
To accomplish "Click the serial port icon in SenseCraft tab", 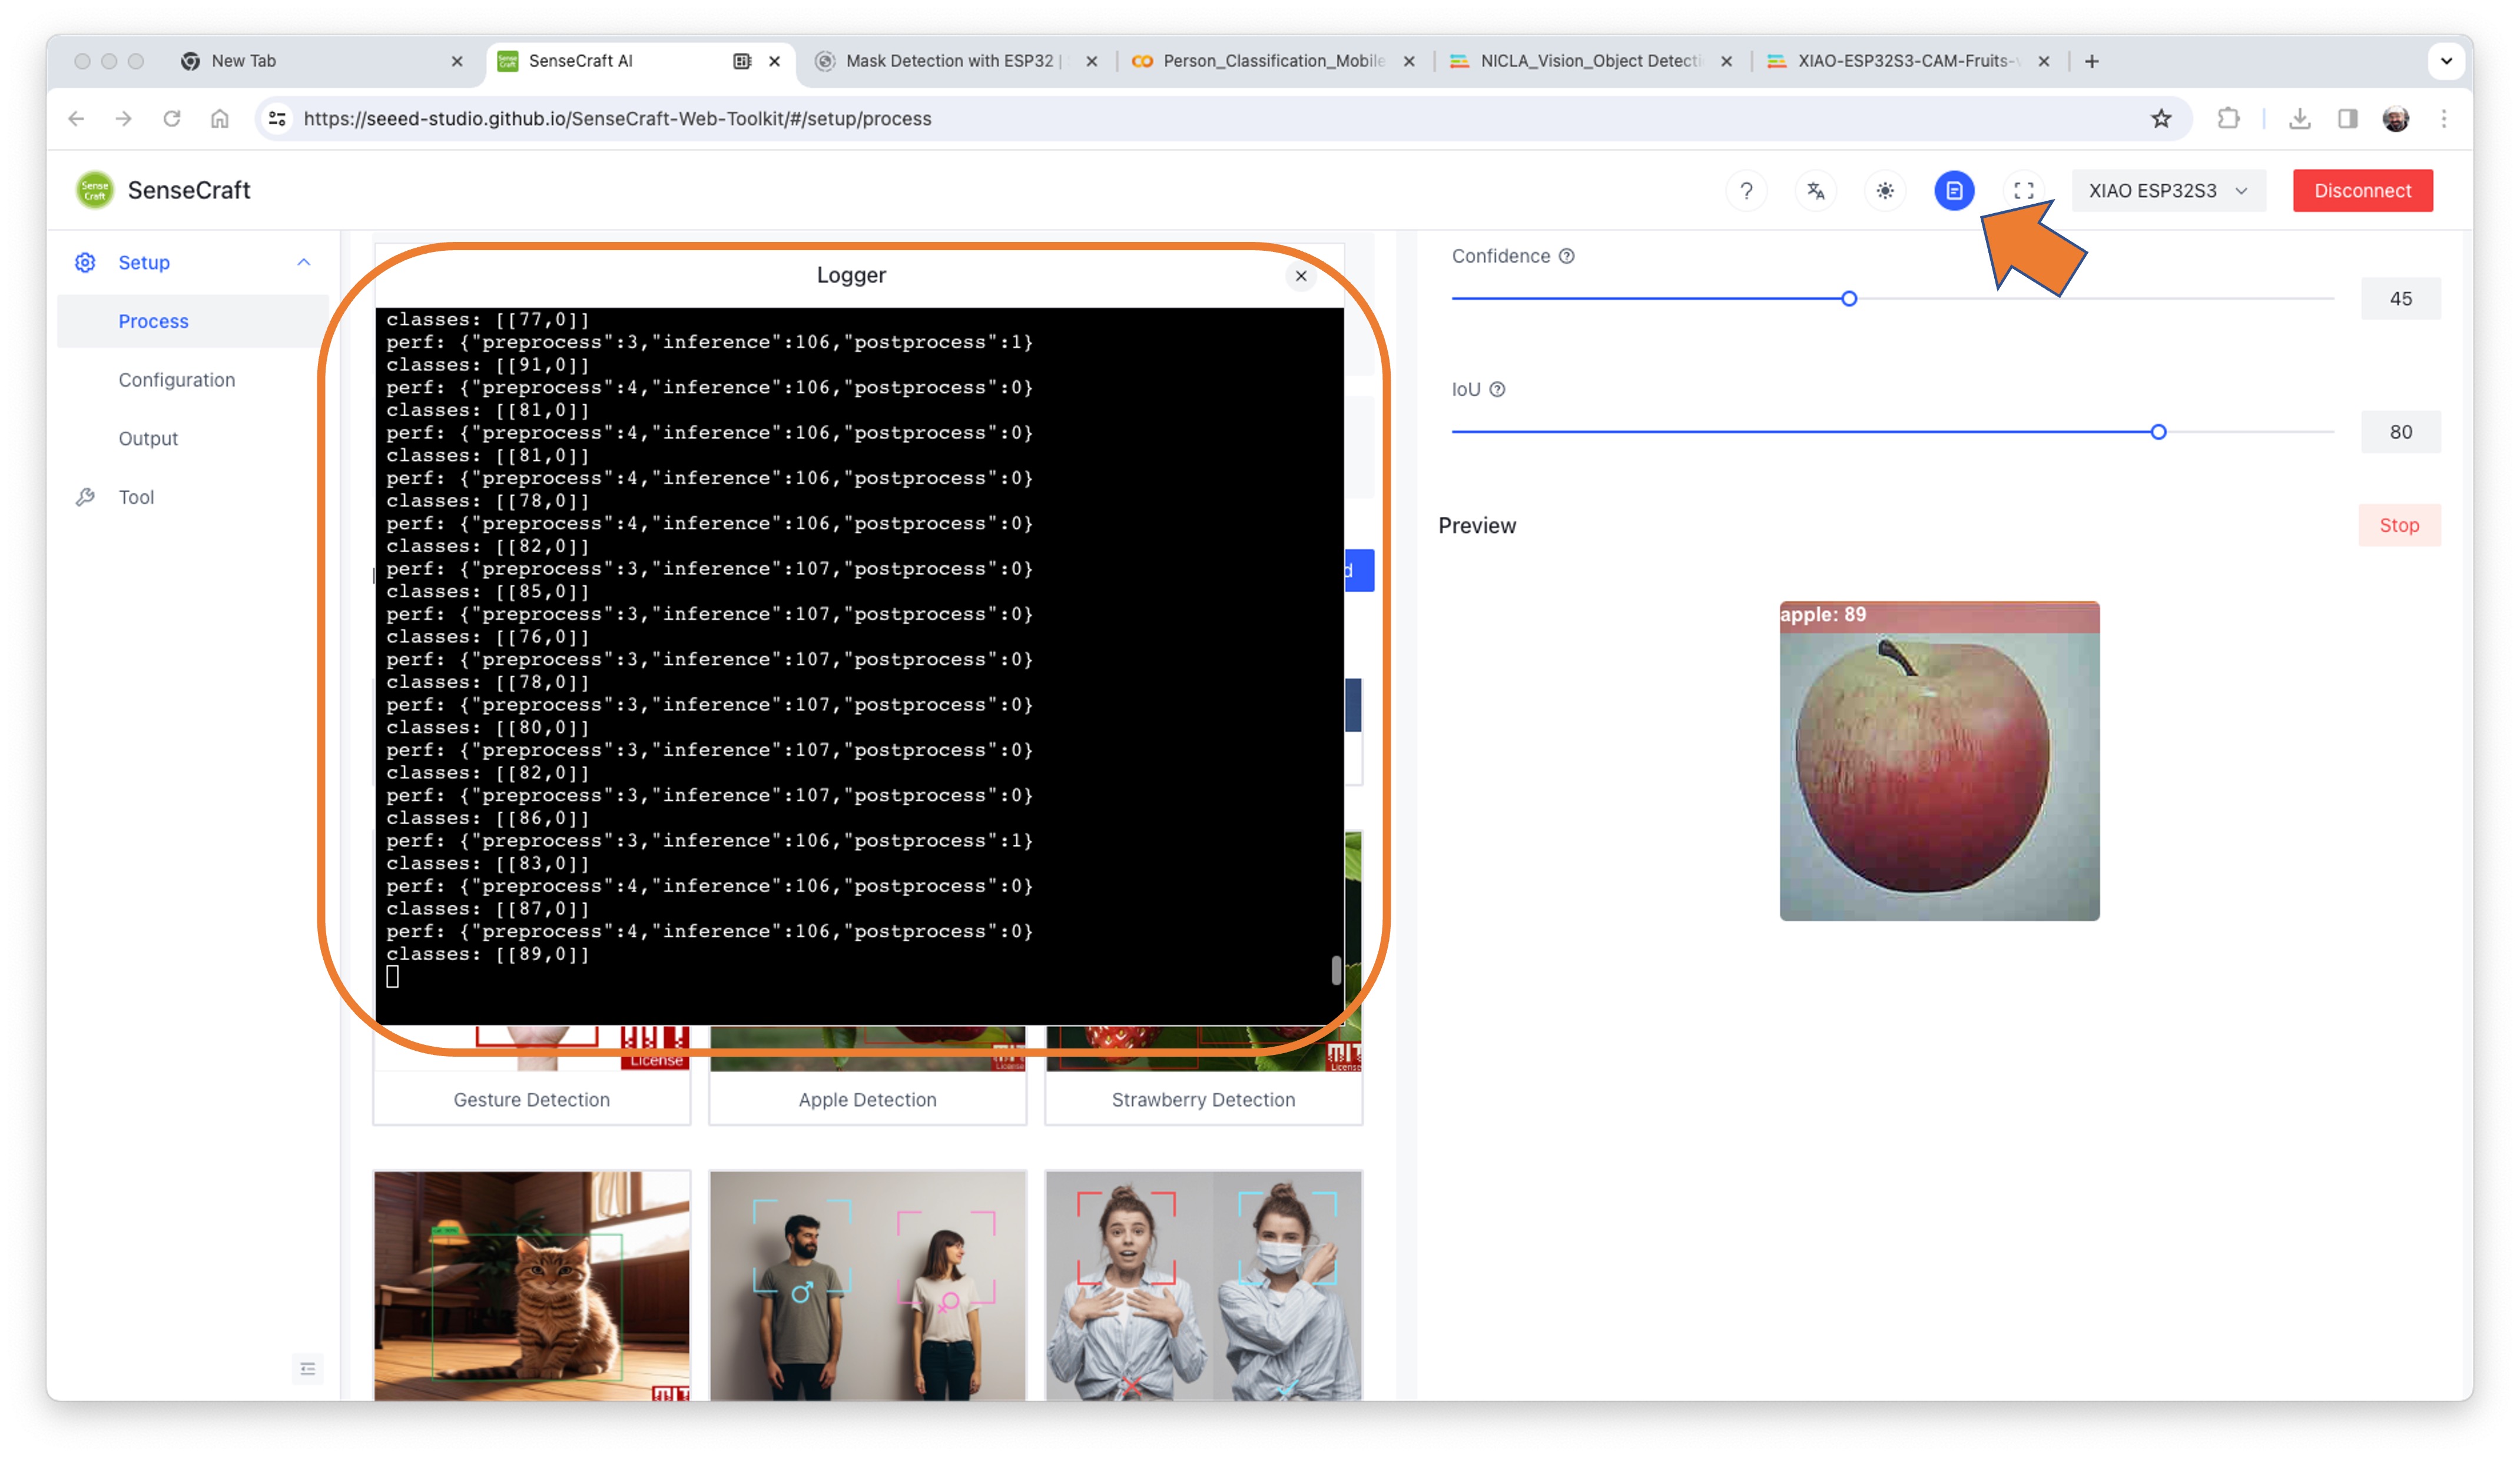I will coord(741,61).
